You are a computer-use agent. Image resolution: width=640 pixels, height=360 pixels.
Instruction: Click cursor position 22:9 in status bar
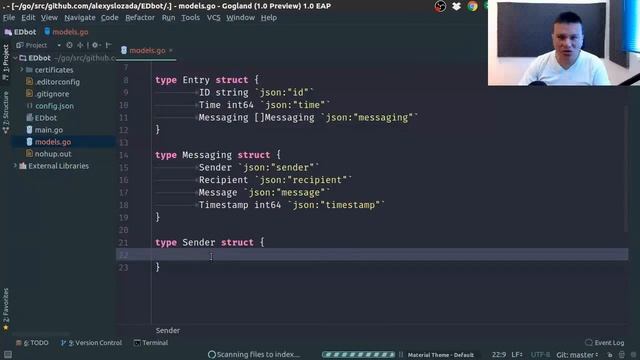(x=499, y=355)
